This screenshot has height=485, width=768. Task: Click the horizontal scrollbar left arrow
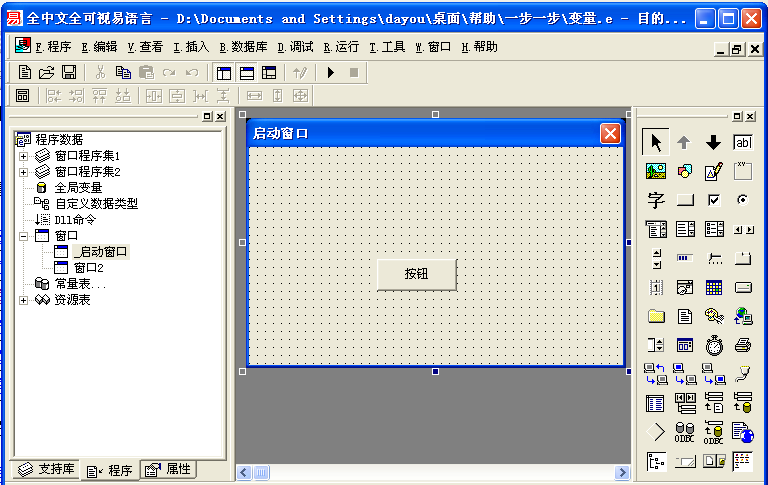coord(244,473)
